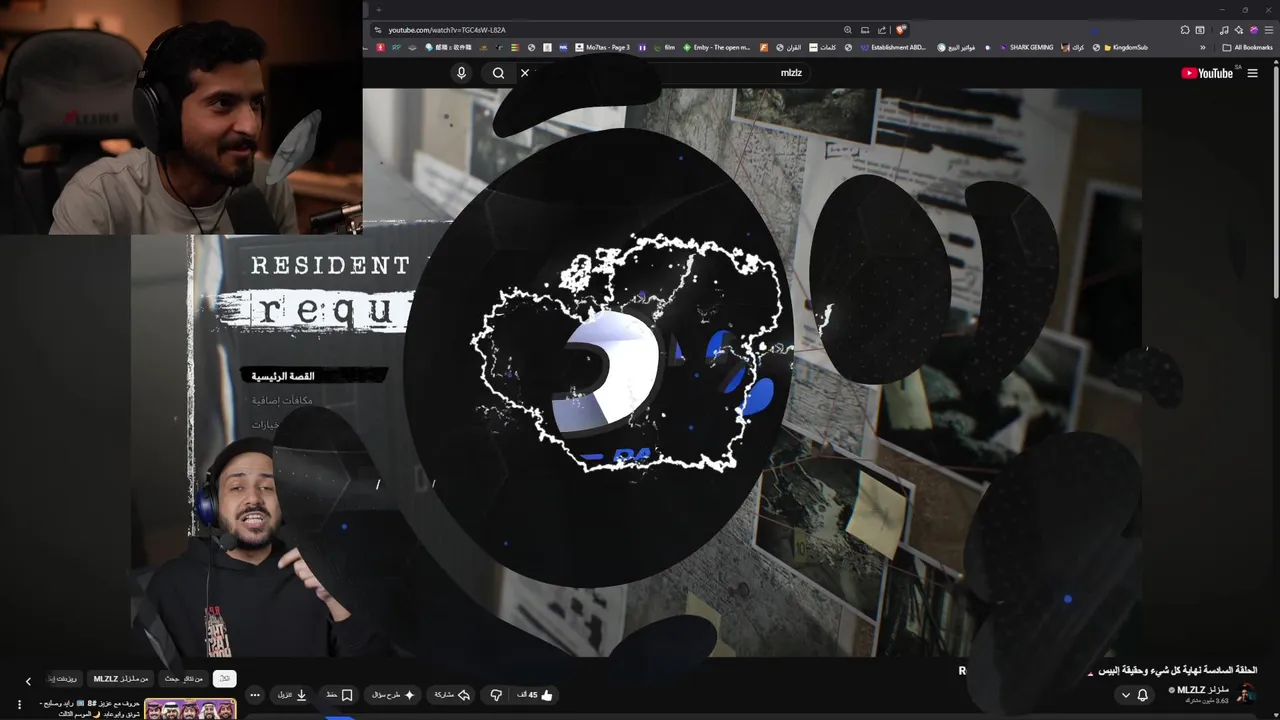
Task: Open the recommended video's three-dot menu
Action: (x=19, y=705)
